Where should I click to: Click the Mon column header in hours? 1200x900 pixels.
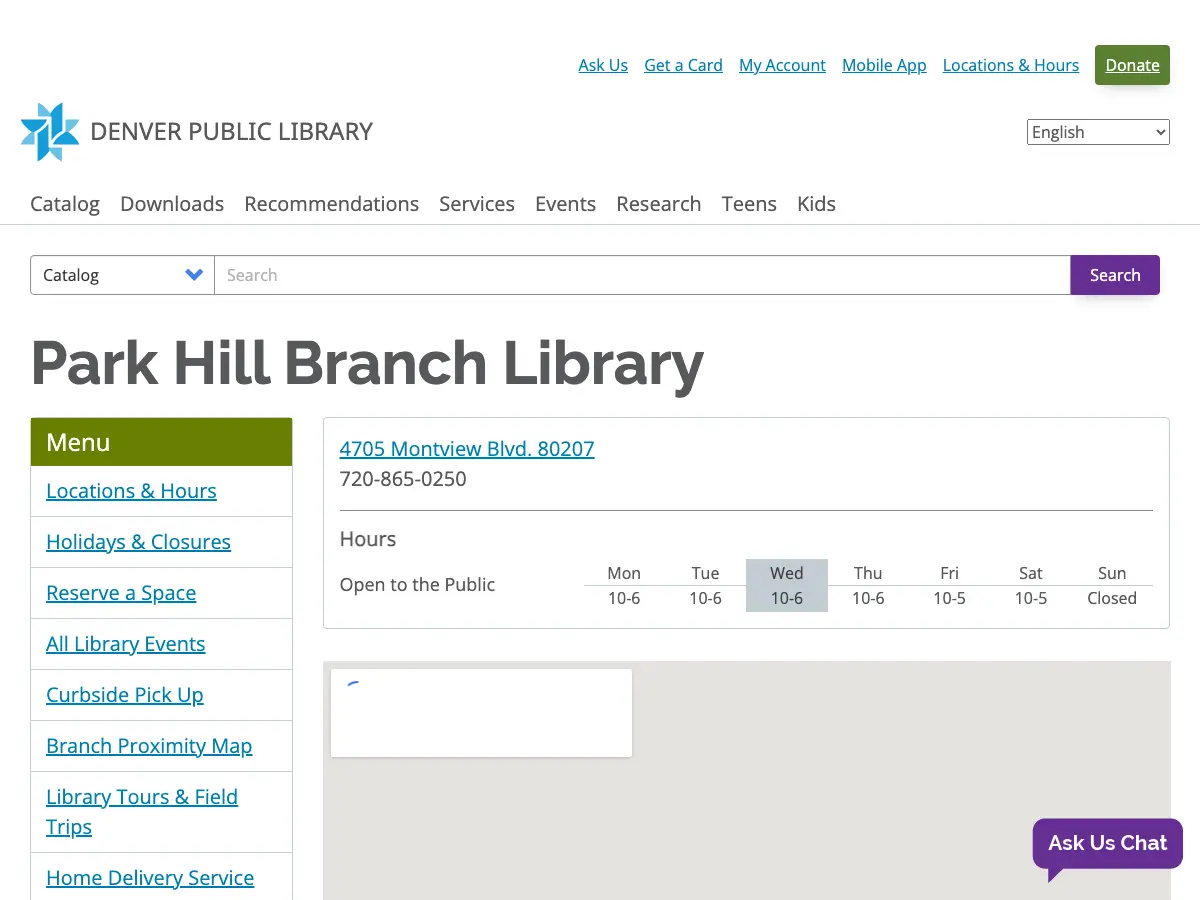click(x=624, y=573)
